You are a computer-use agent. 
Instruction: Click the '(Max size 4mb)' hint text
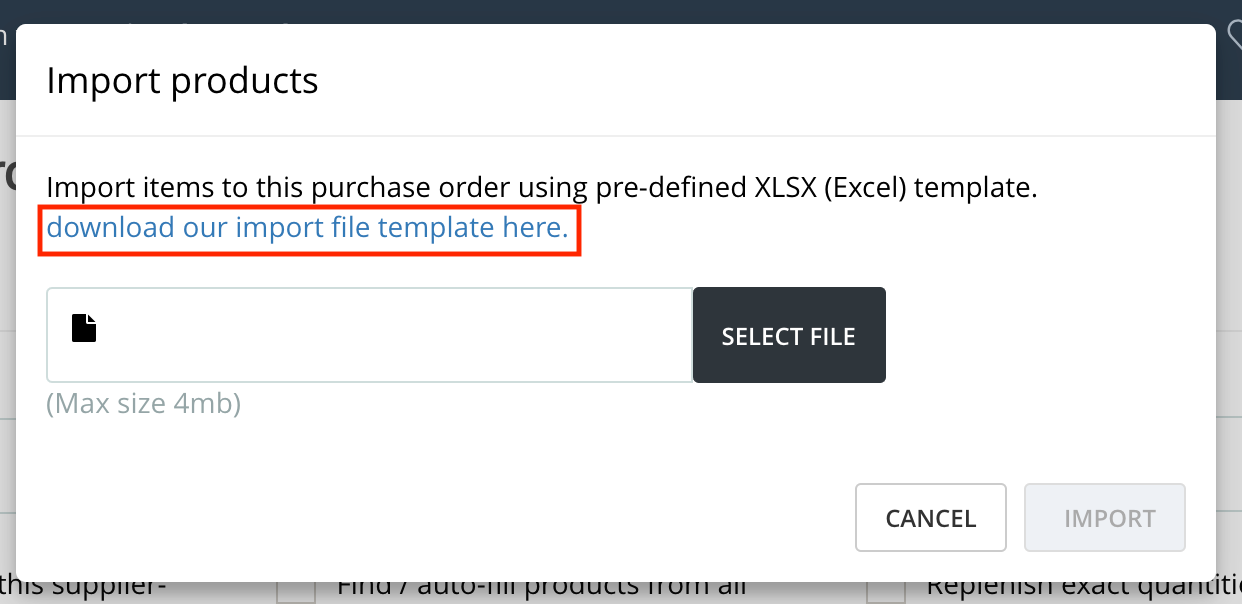click(x=144, y=404)
